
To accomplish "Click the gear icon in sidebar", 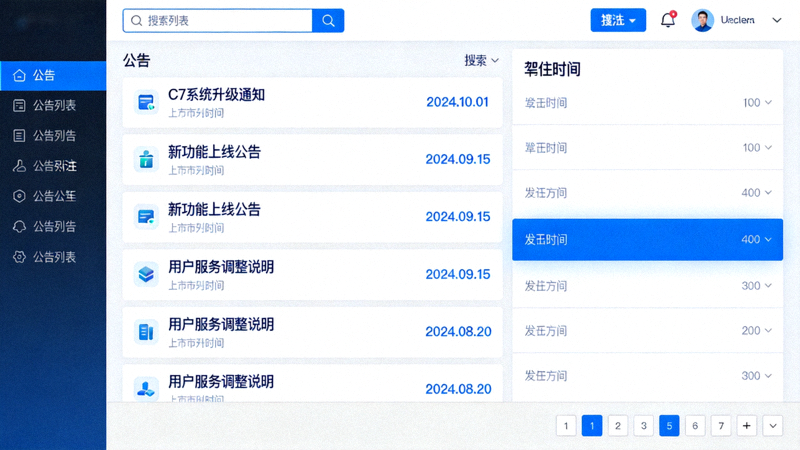I will [19, 257].
